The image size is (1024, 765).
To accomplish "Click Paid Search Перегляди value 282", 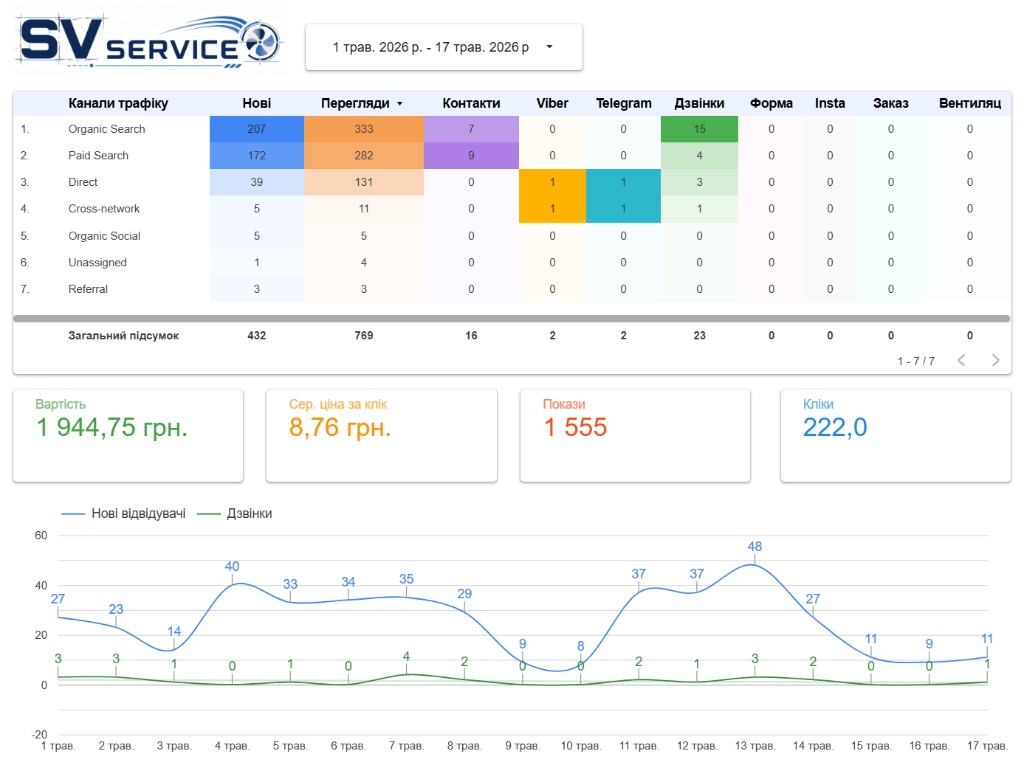I will (364, 155).
